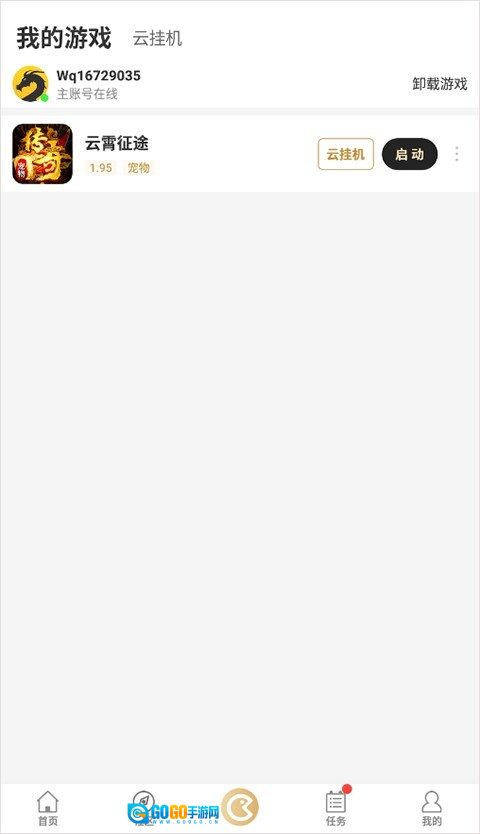
Task: Click the 1.95 tag
Action: (101, 168)
